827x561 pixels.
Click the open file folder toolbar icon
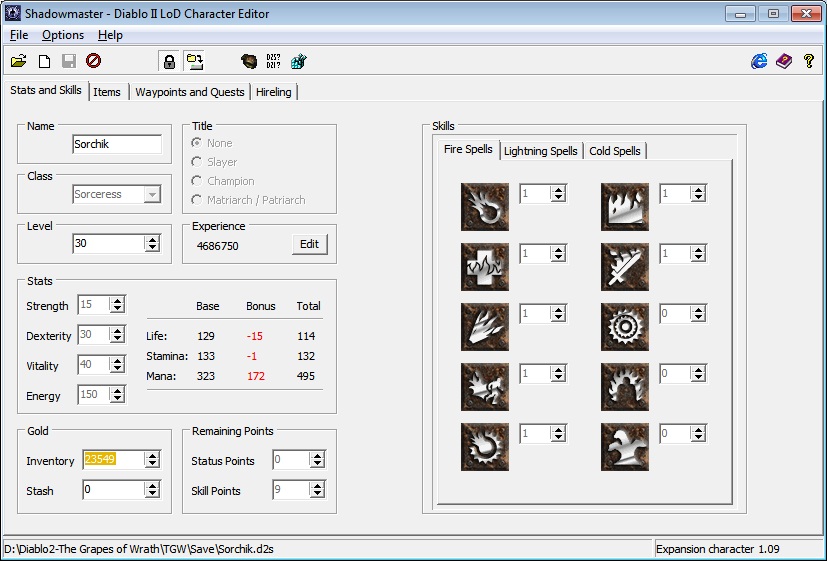pos(19,62)
